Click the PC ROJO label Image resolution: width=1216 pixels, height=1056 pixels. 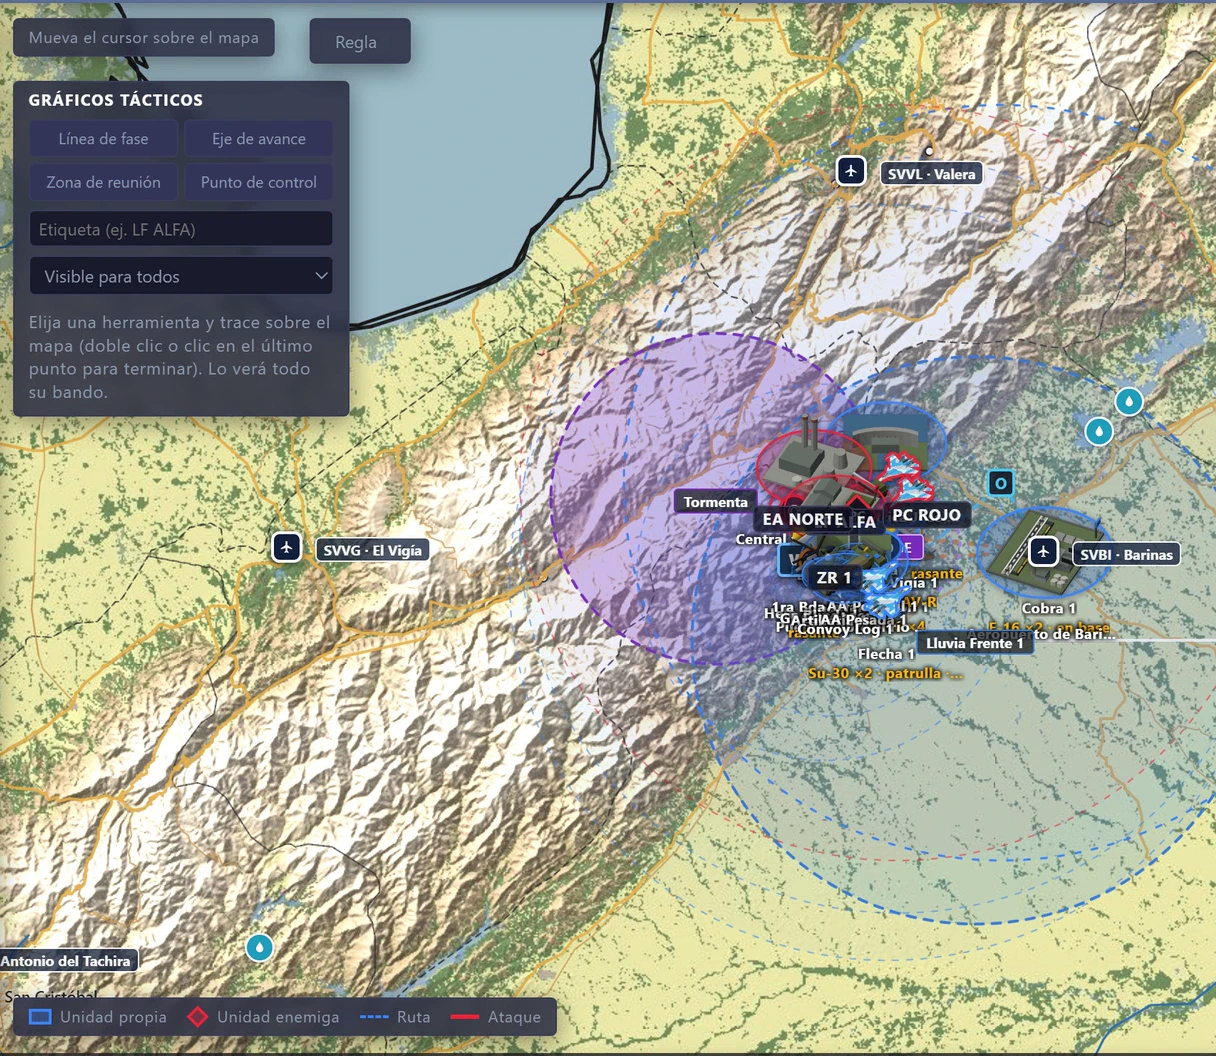click(x=926, y=515)
